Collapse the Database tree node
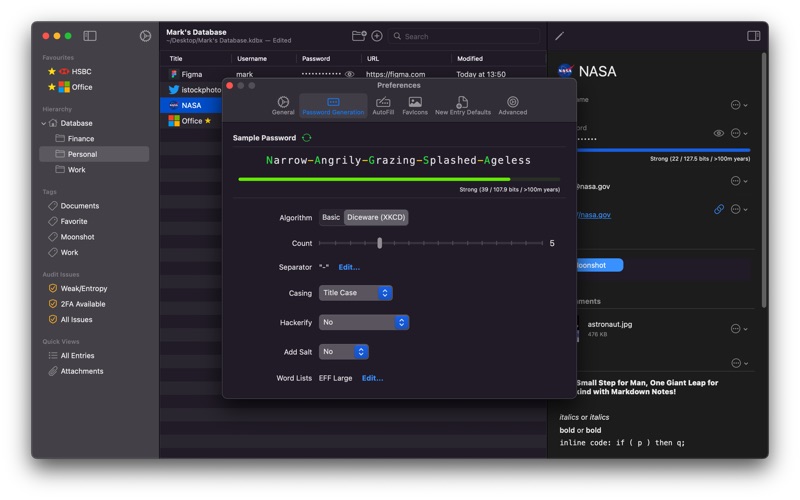800x500 pixels. click(x=44, y=123)
